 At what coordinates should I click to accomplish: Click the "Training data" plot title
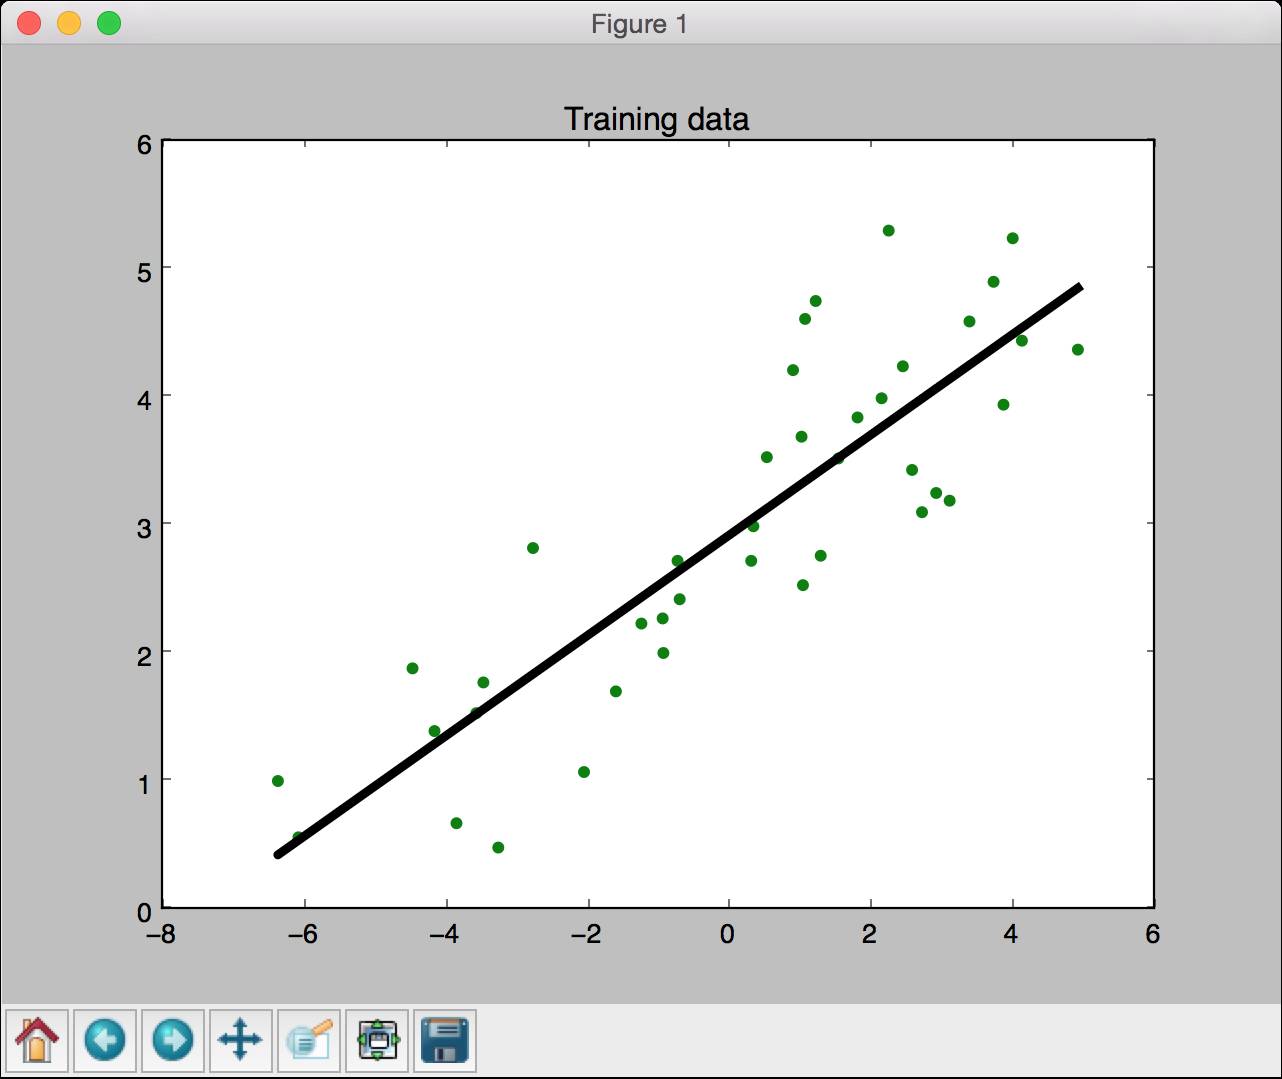click(657, 119)
